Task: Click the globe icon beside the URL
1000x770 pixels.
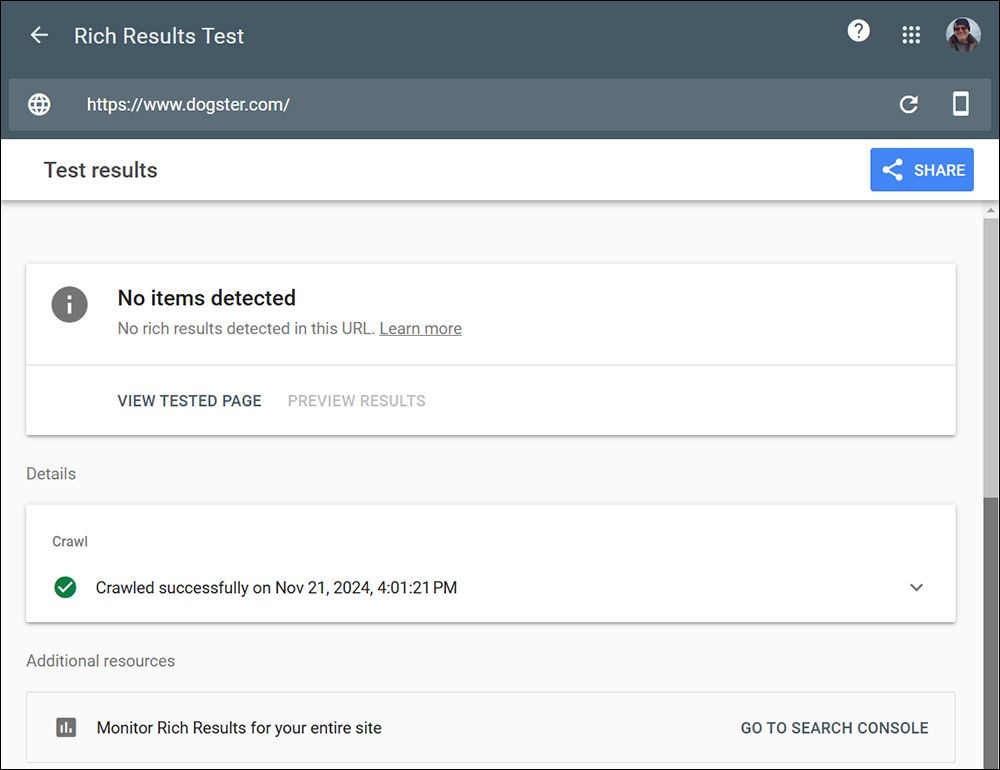Action: (39, 104)
